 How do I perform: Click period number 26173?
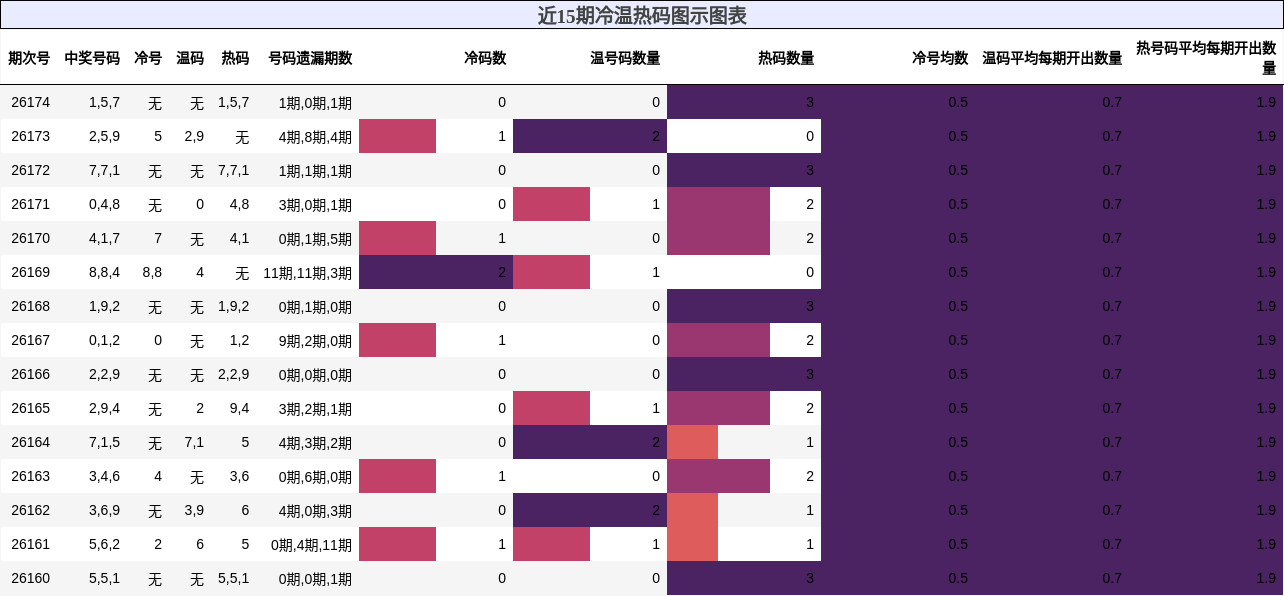click(x=30, y=136)
